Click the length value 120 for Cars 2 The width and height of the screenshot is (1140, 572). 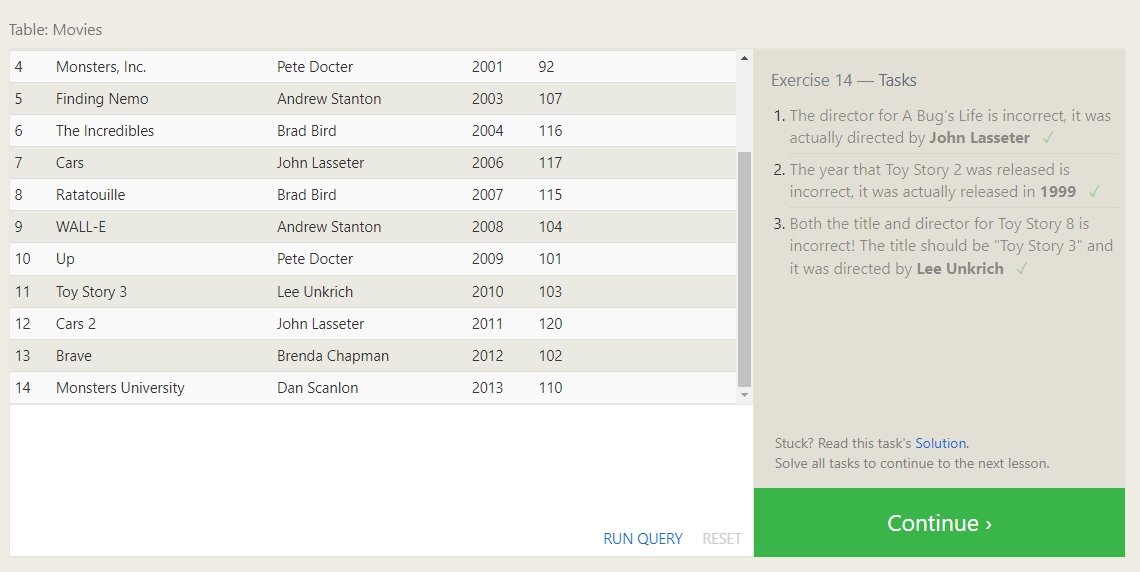click(550, 324)
